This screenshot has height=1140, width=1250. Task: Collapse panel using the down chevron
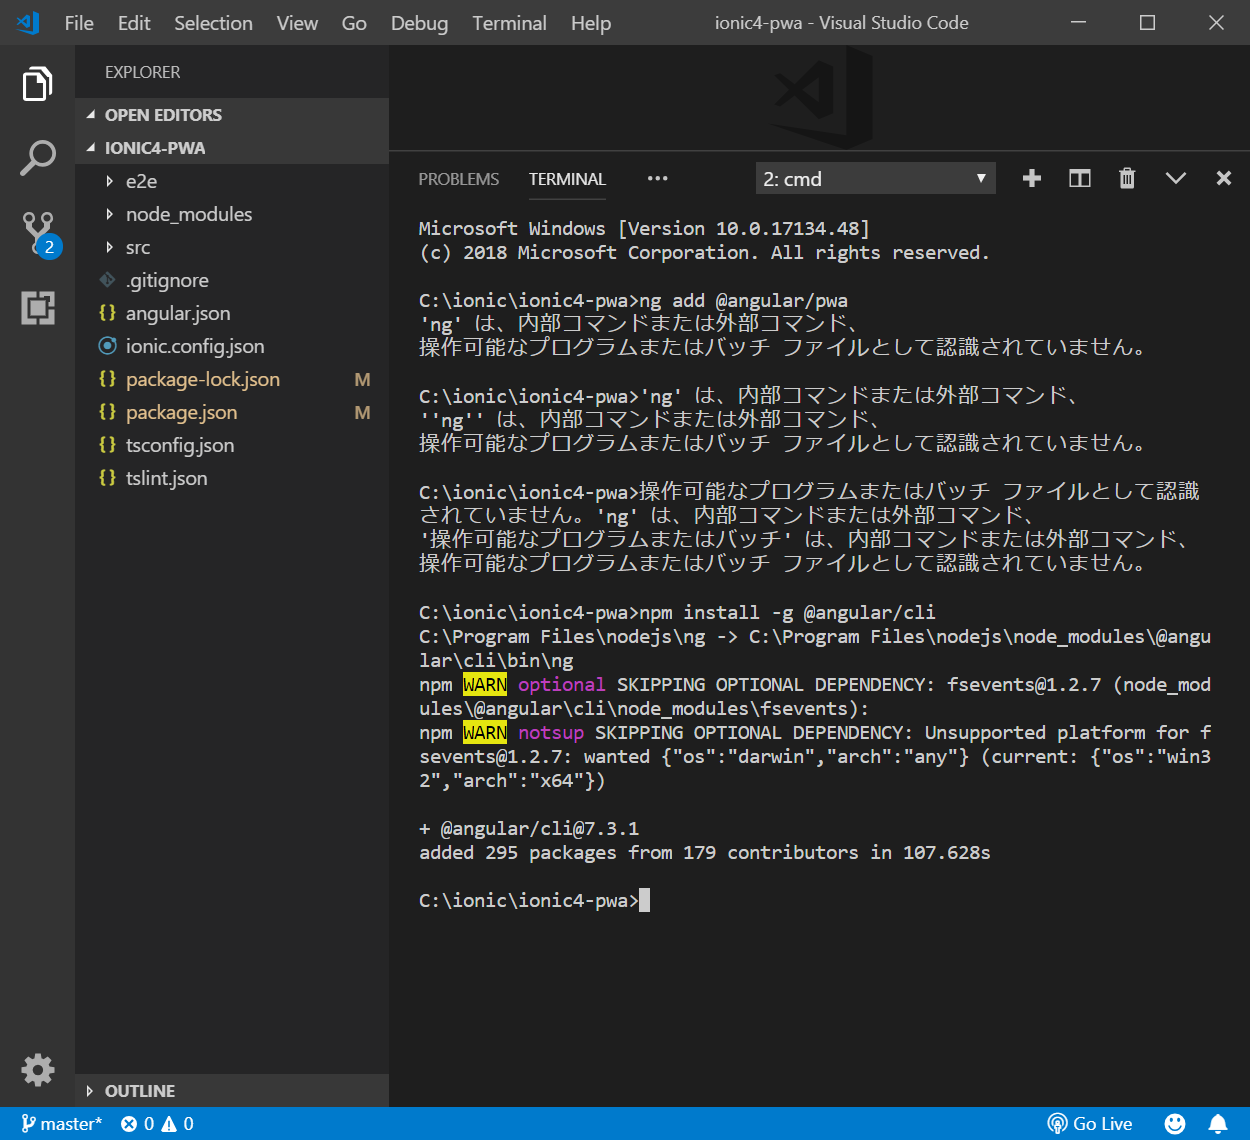[1176, 178]
